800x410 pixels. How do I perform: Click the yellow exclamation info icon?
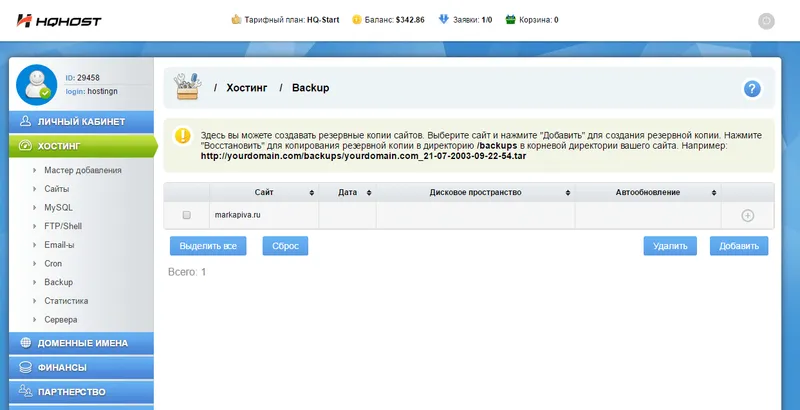point(182,136)
